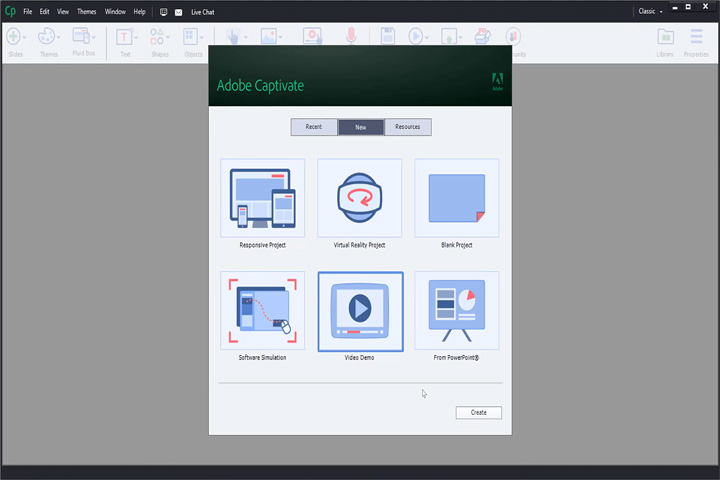
Task: Select the Video Demo thumbnail
Action: point(360,311)
